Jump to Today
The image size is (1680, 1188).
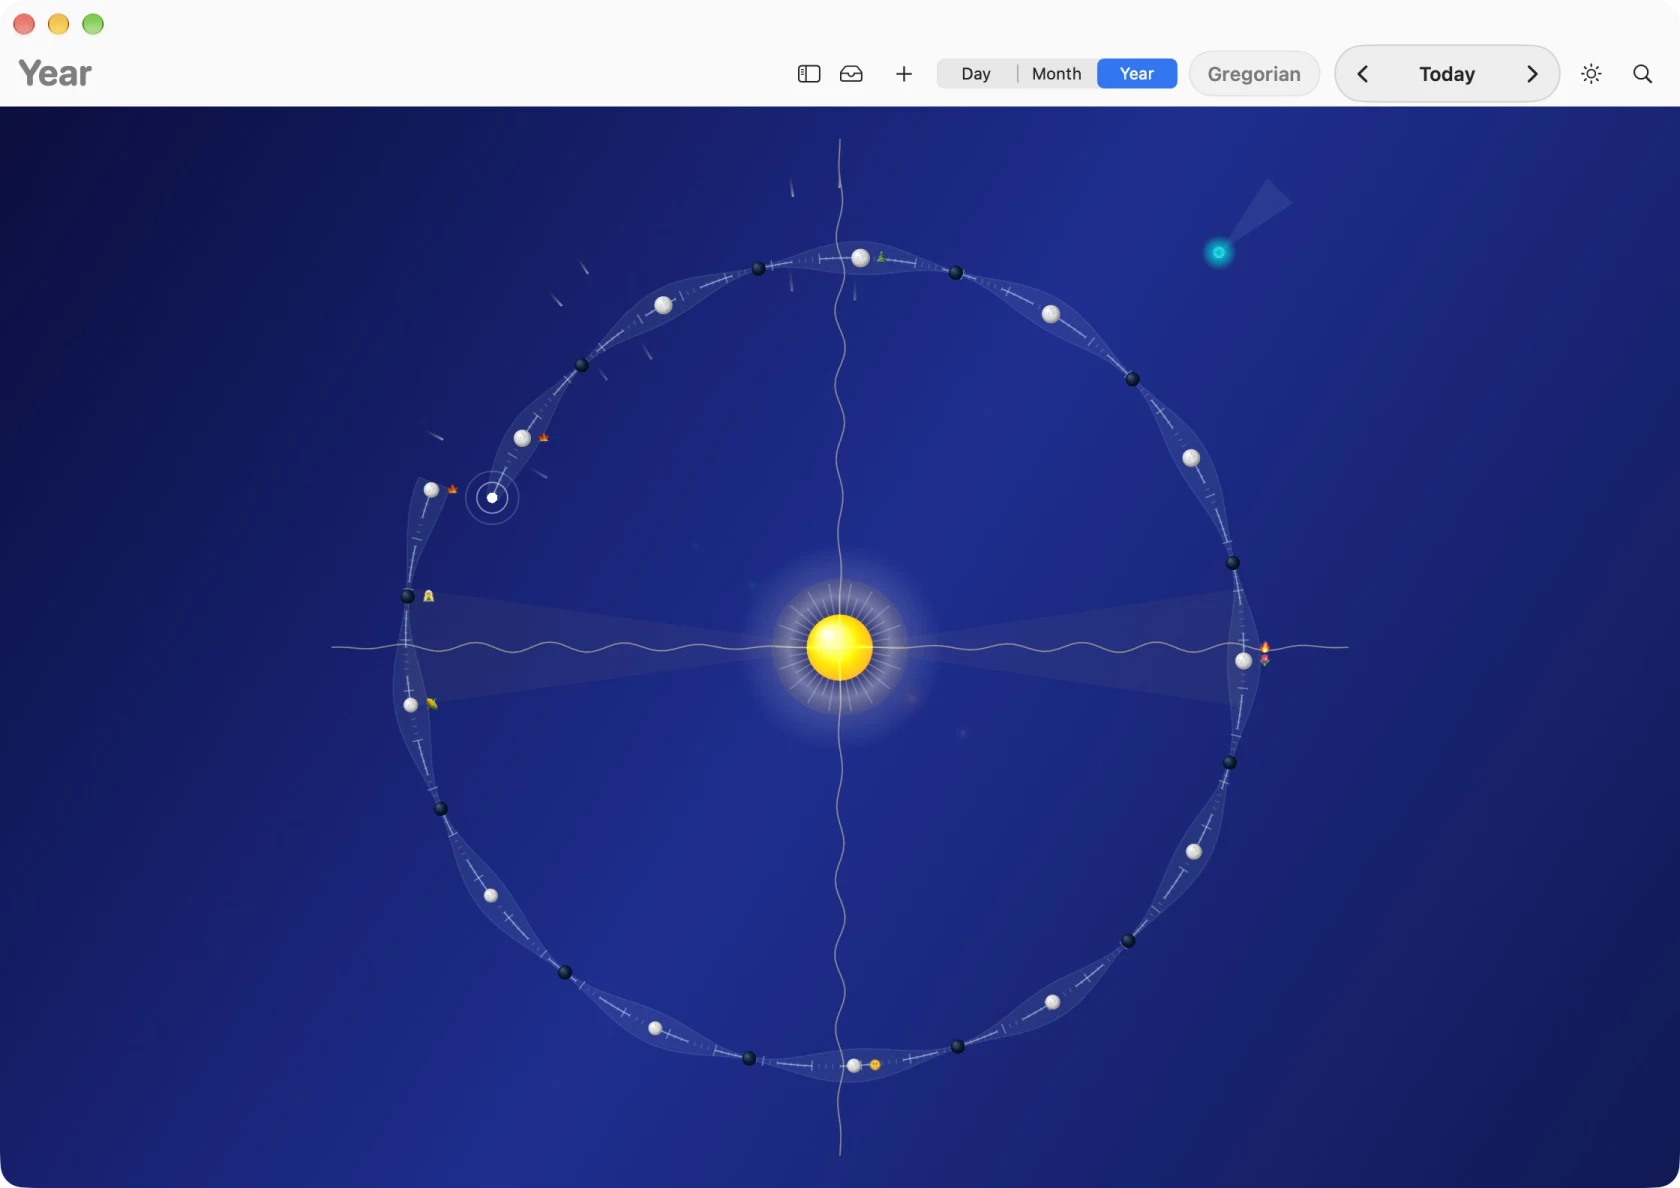coord(1447,74)
